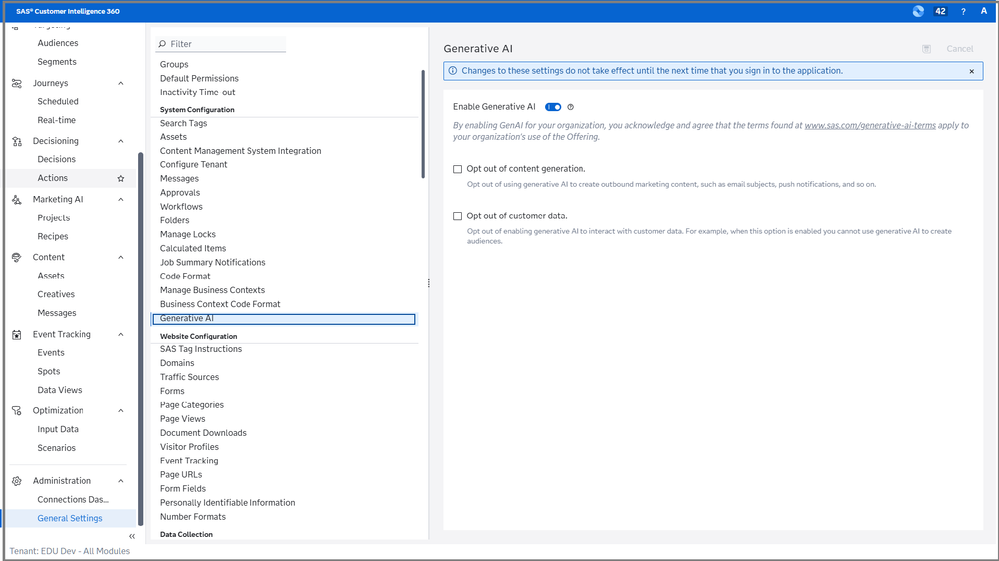Click the Cancel button
This screenshot has height=561, width=999.
tap(959, 49)
